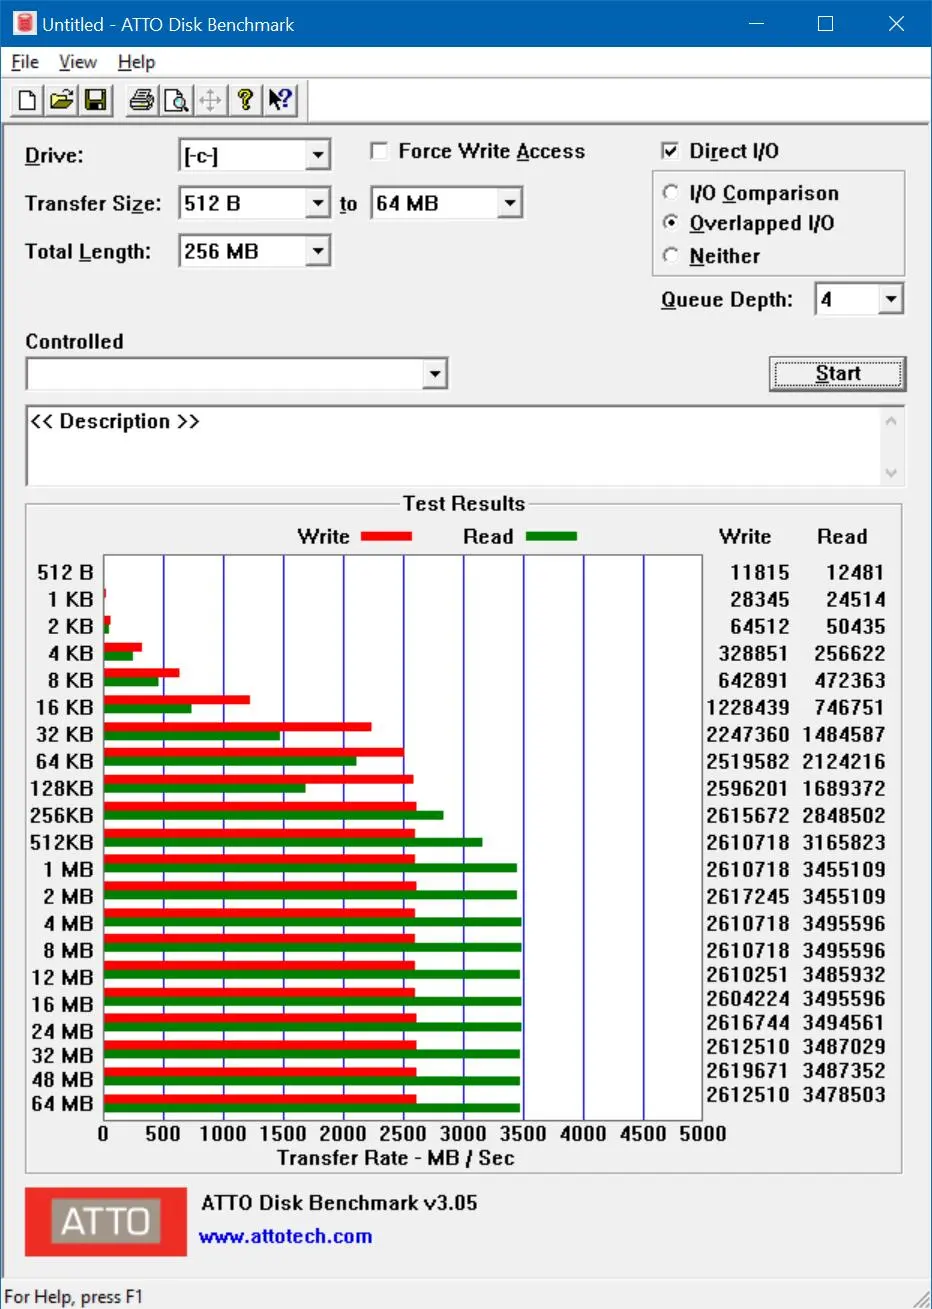Viewport: 932px width, 1309px height.
Task: Click the Transfer Rate - MB / Sec label
Action: point(395,1158)
